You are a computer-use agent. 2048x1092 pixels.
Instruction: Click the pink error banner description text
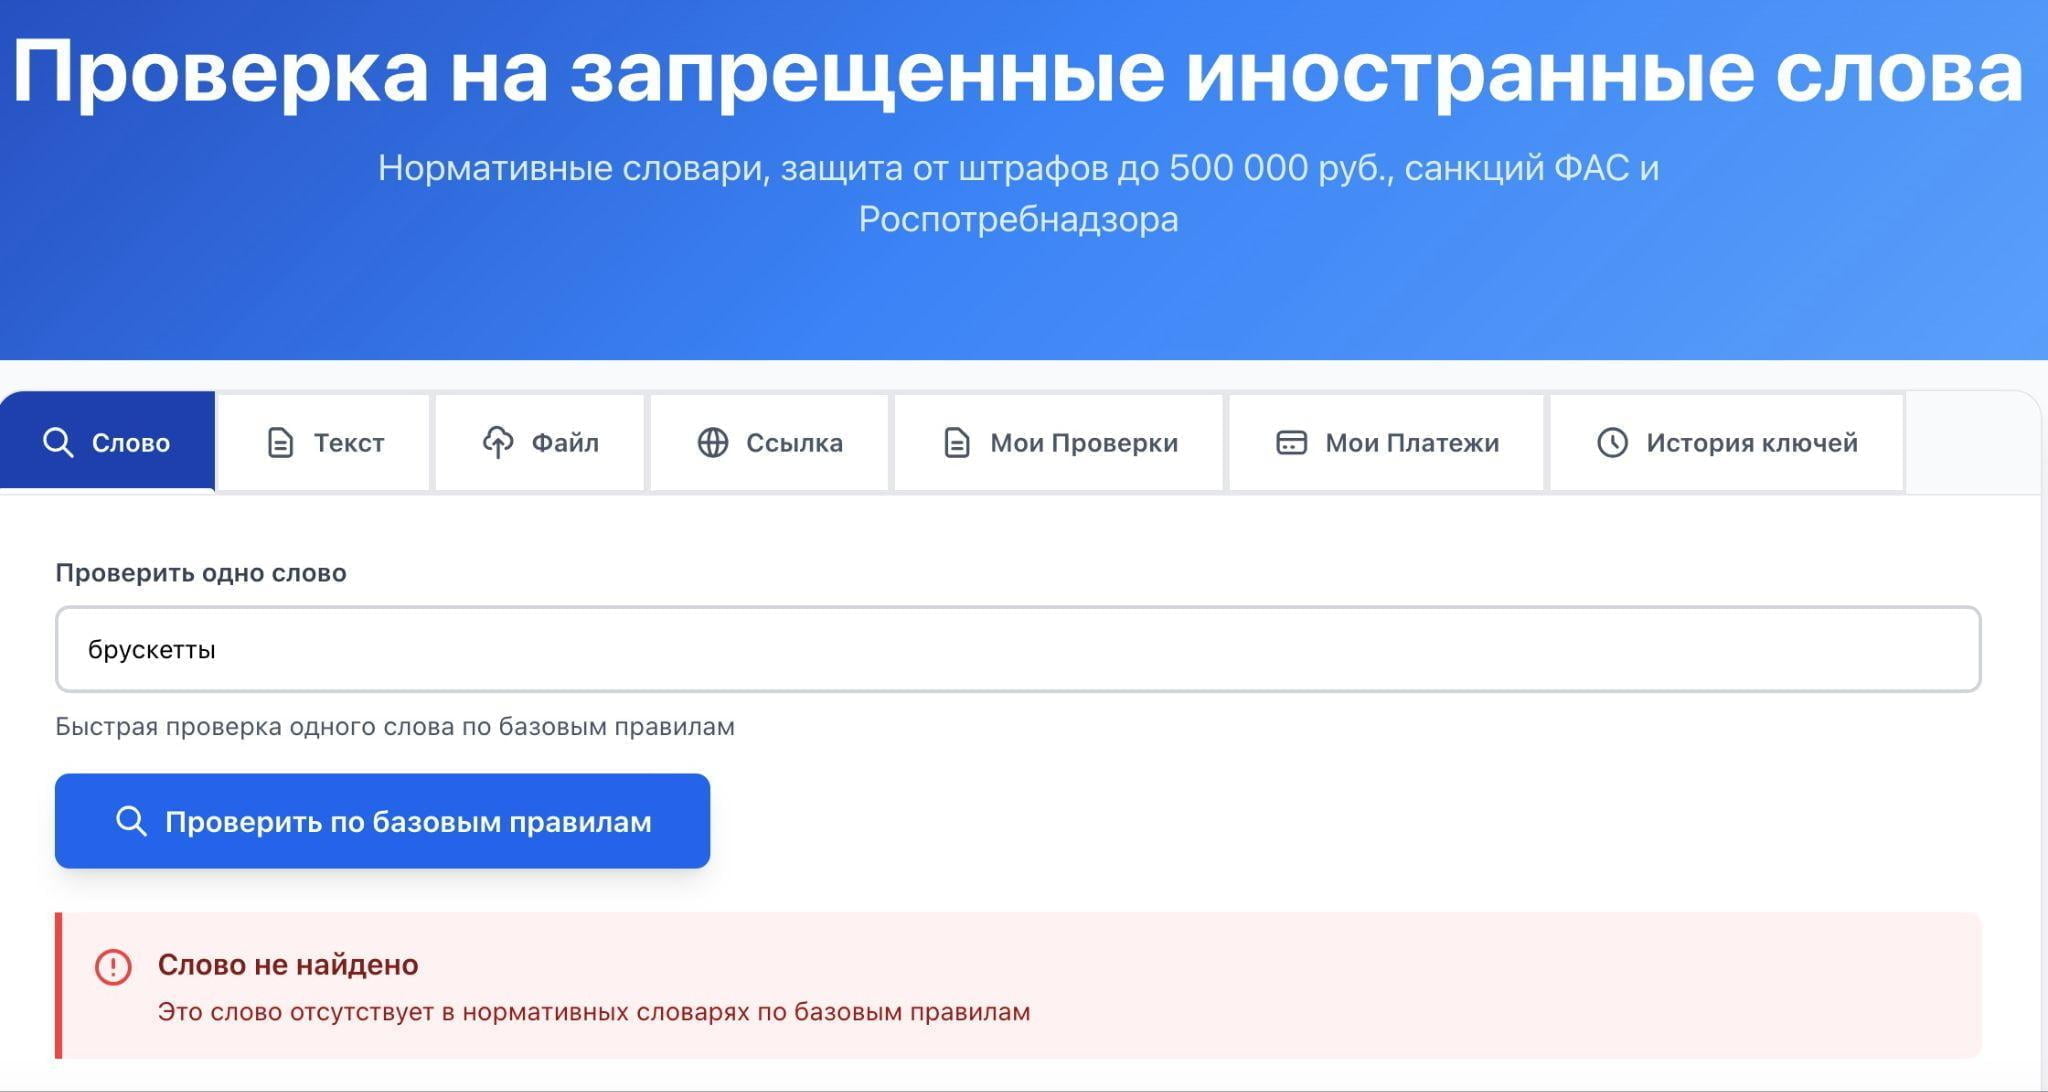click(594, 1011)
